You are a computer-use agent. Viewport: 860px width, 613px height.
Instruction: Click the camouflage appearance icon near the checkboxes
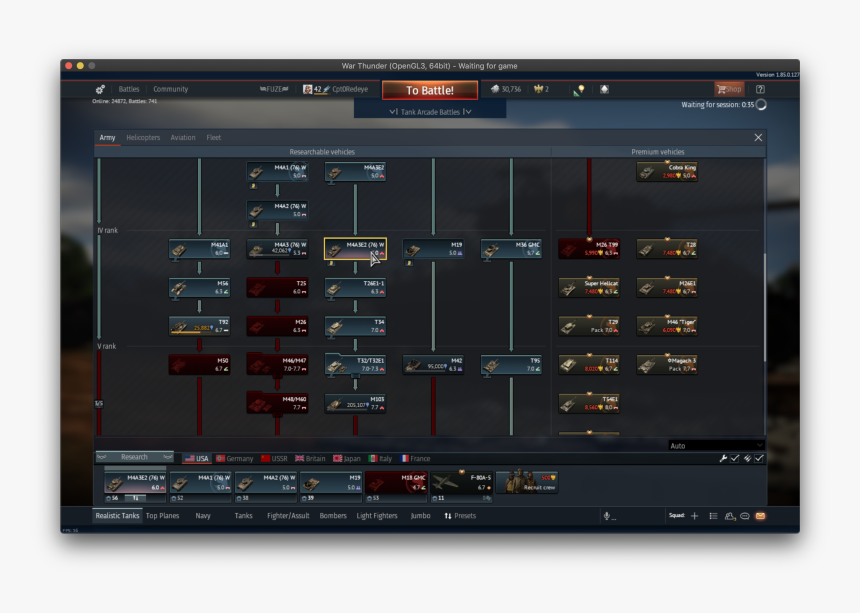(747, 458)
